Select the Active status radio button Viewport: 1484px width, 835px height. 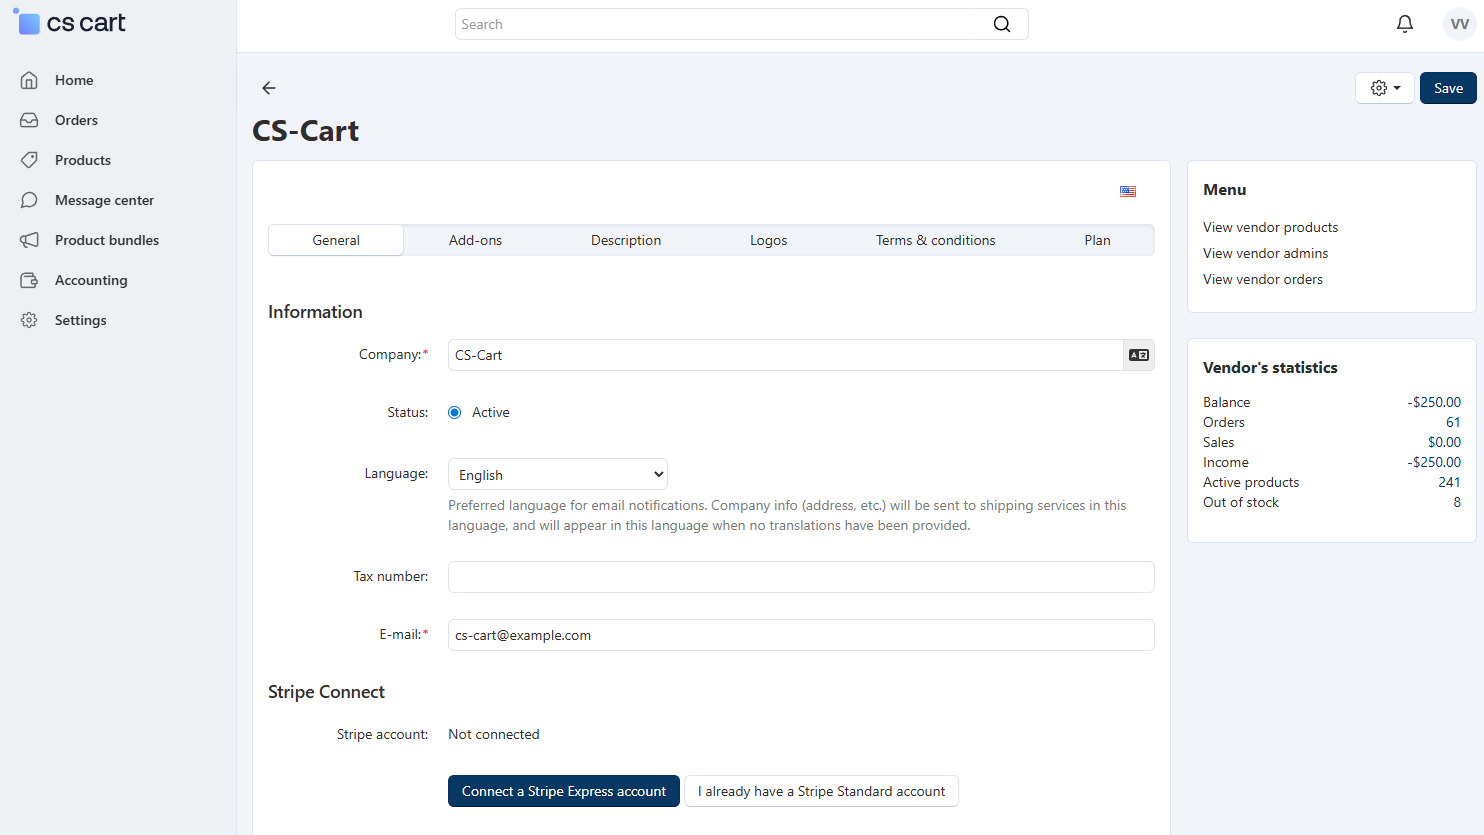tap(455, 412)
